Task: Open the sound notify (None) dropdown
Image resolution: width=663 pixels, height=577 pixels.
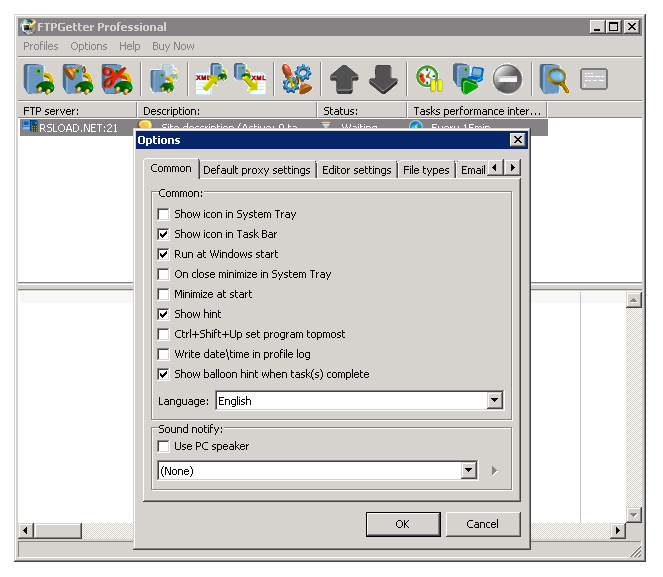Action: pos(469,470)
